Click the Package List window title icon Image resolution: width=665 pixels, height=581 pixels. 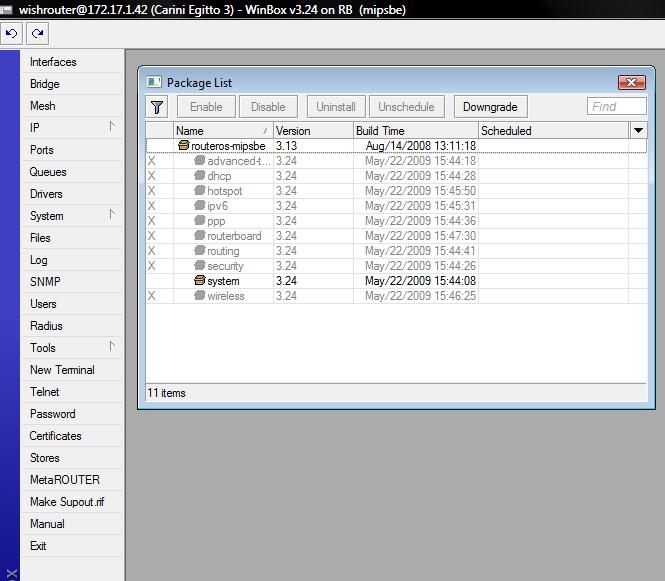[x=154, y=82]
